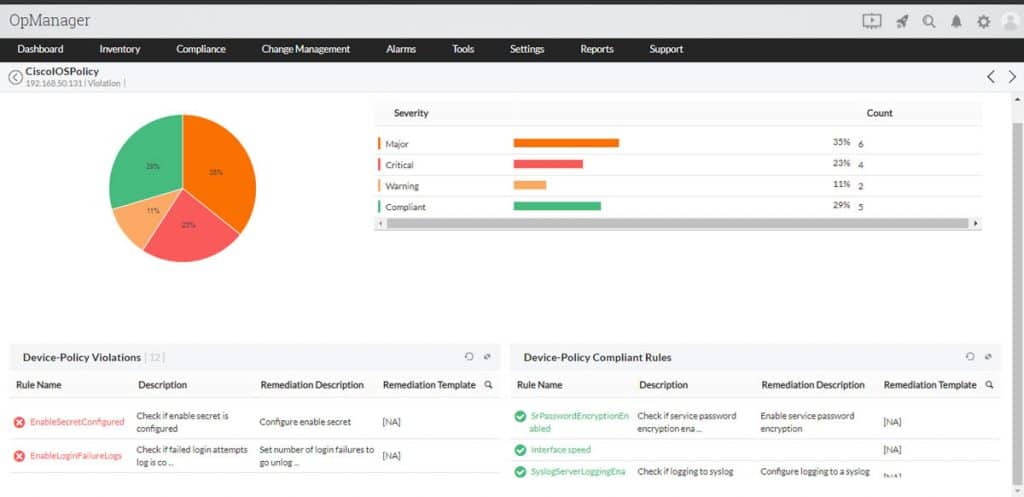This screenshot has height=497, width=1024.
Task: Open the Compliance menu
Action: click(x=201, y=49)
